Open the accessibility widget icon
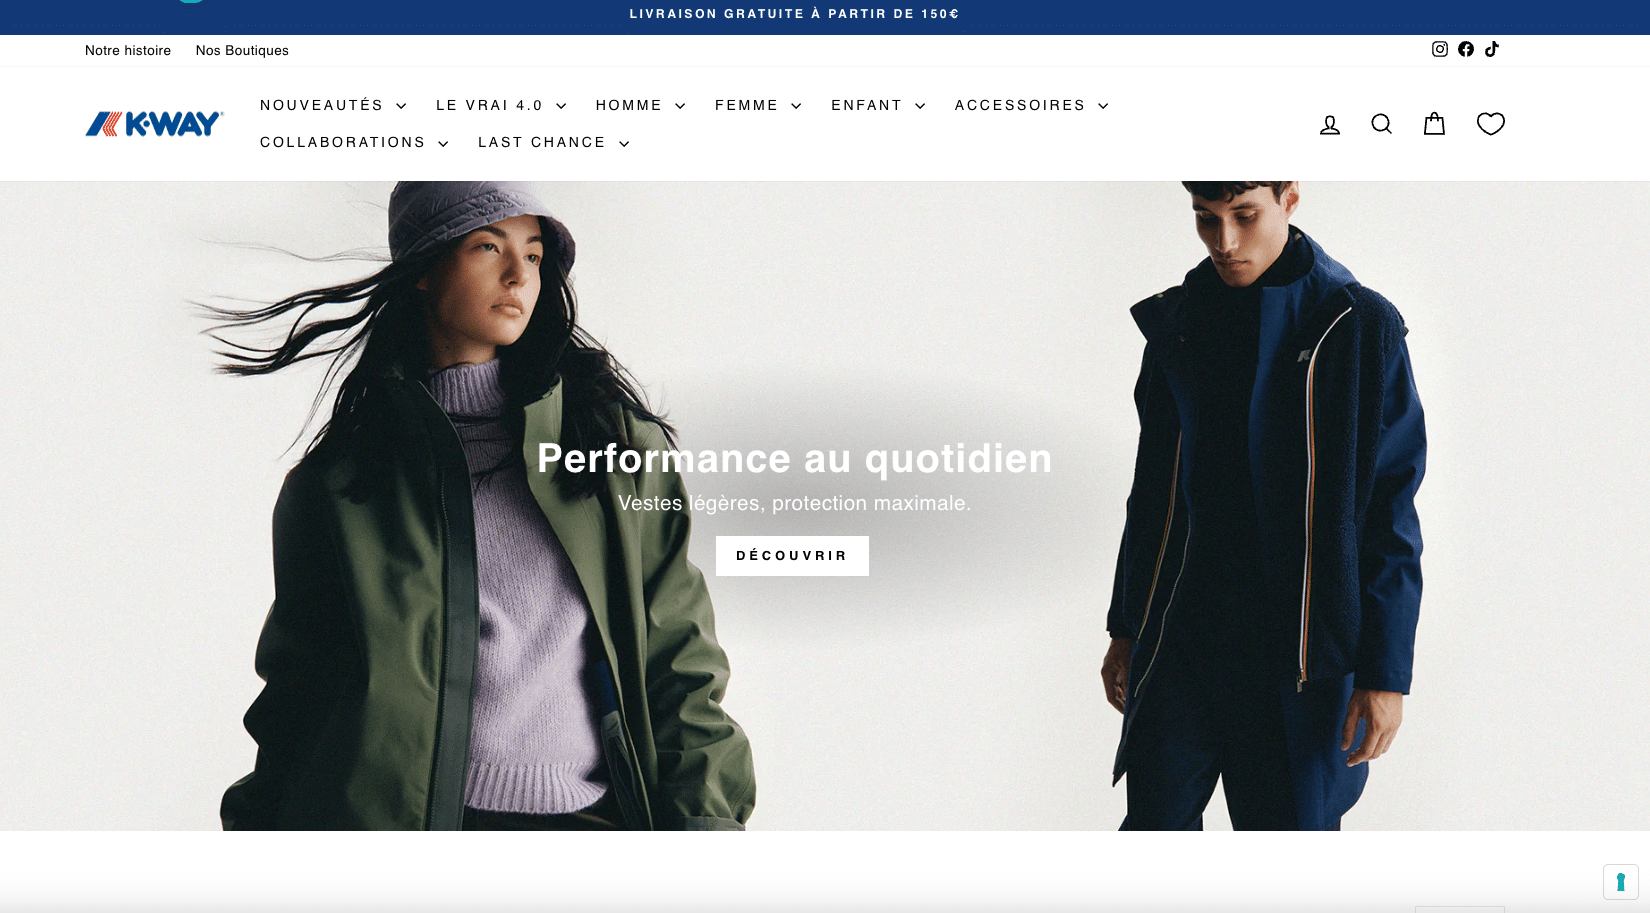The width and height of the screenshot is (1650, 913). 1620,882
